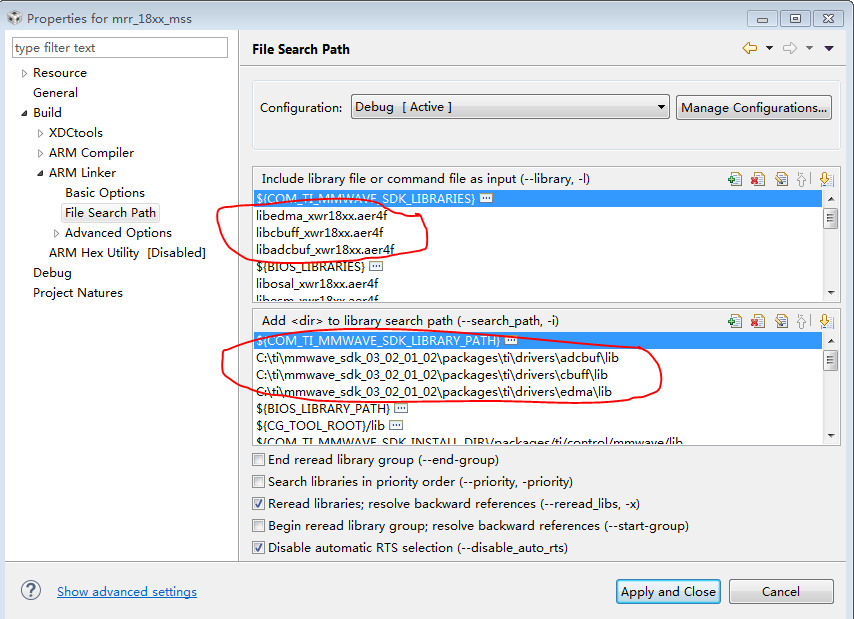Move selected search path entry down

(x=825, y=321)
